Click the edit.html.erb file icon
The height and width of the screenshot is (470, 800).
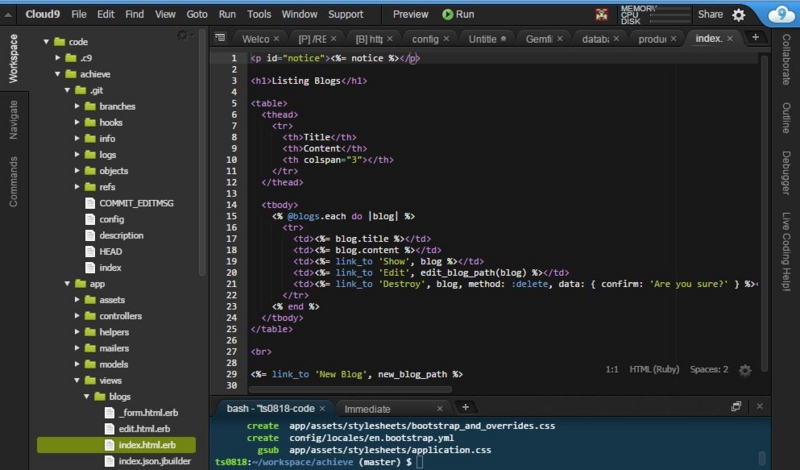[109, 429]
